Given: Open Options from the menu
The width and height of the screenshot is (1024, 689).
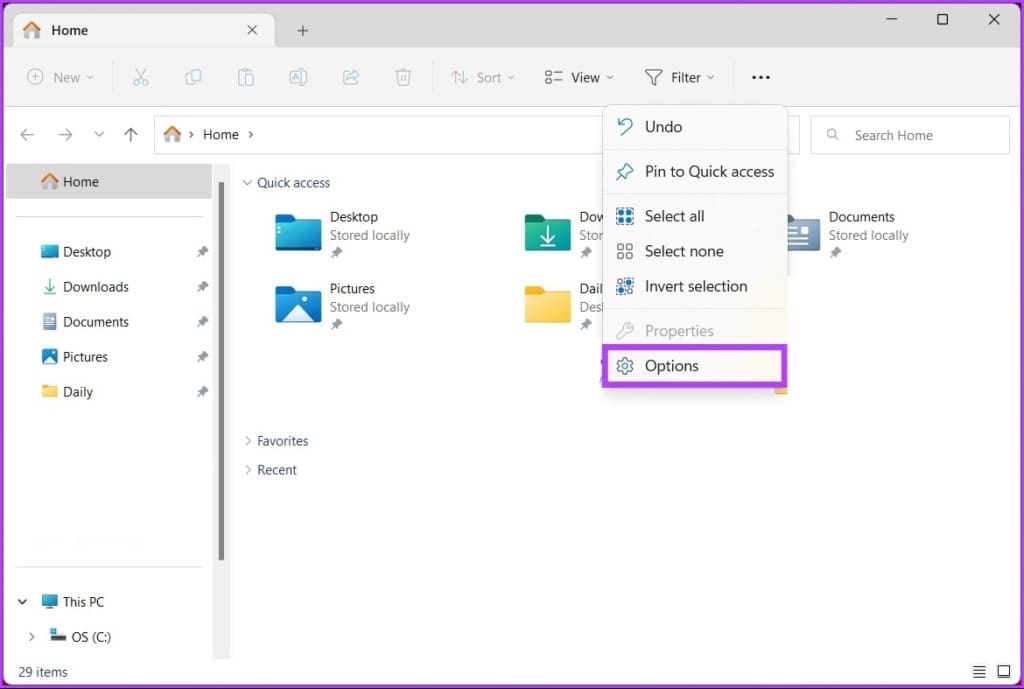Looking at the screenshot, I should [695, 366].
